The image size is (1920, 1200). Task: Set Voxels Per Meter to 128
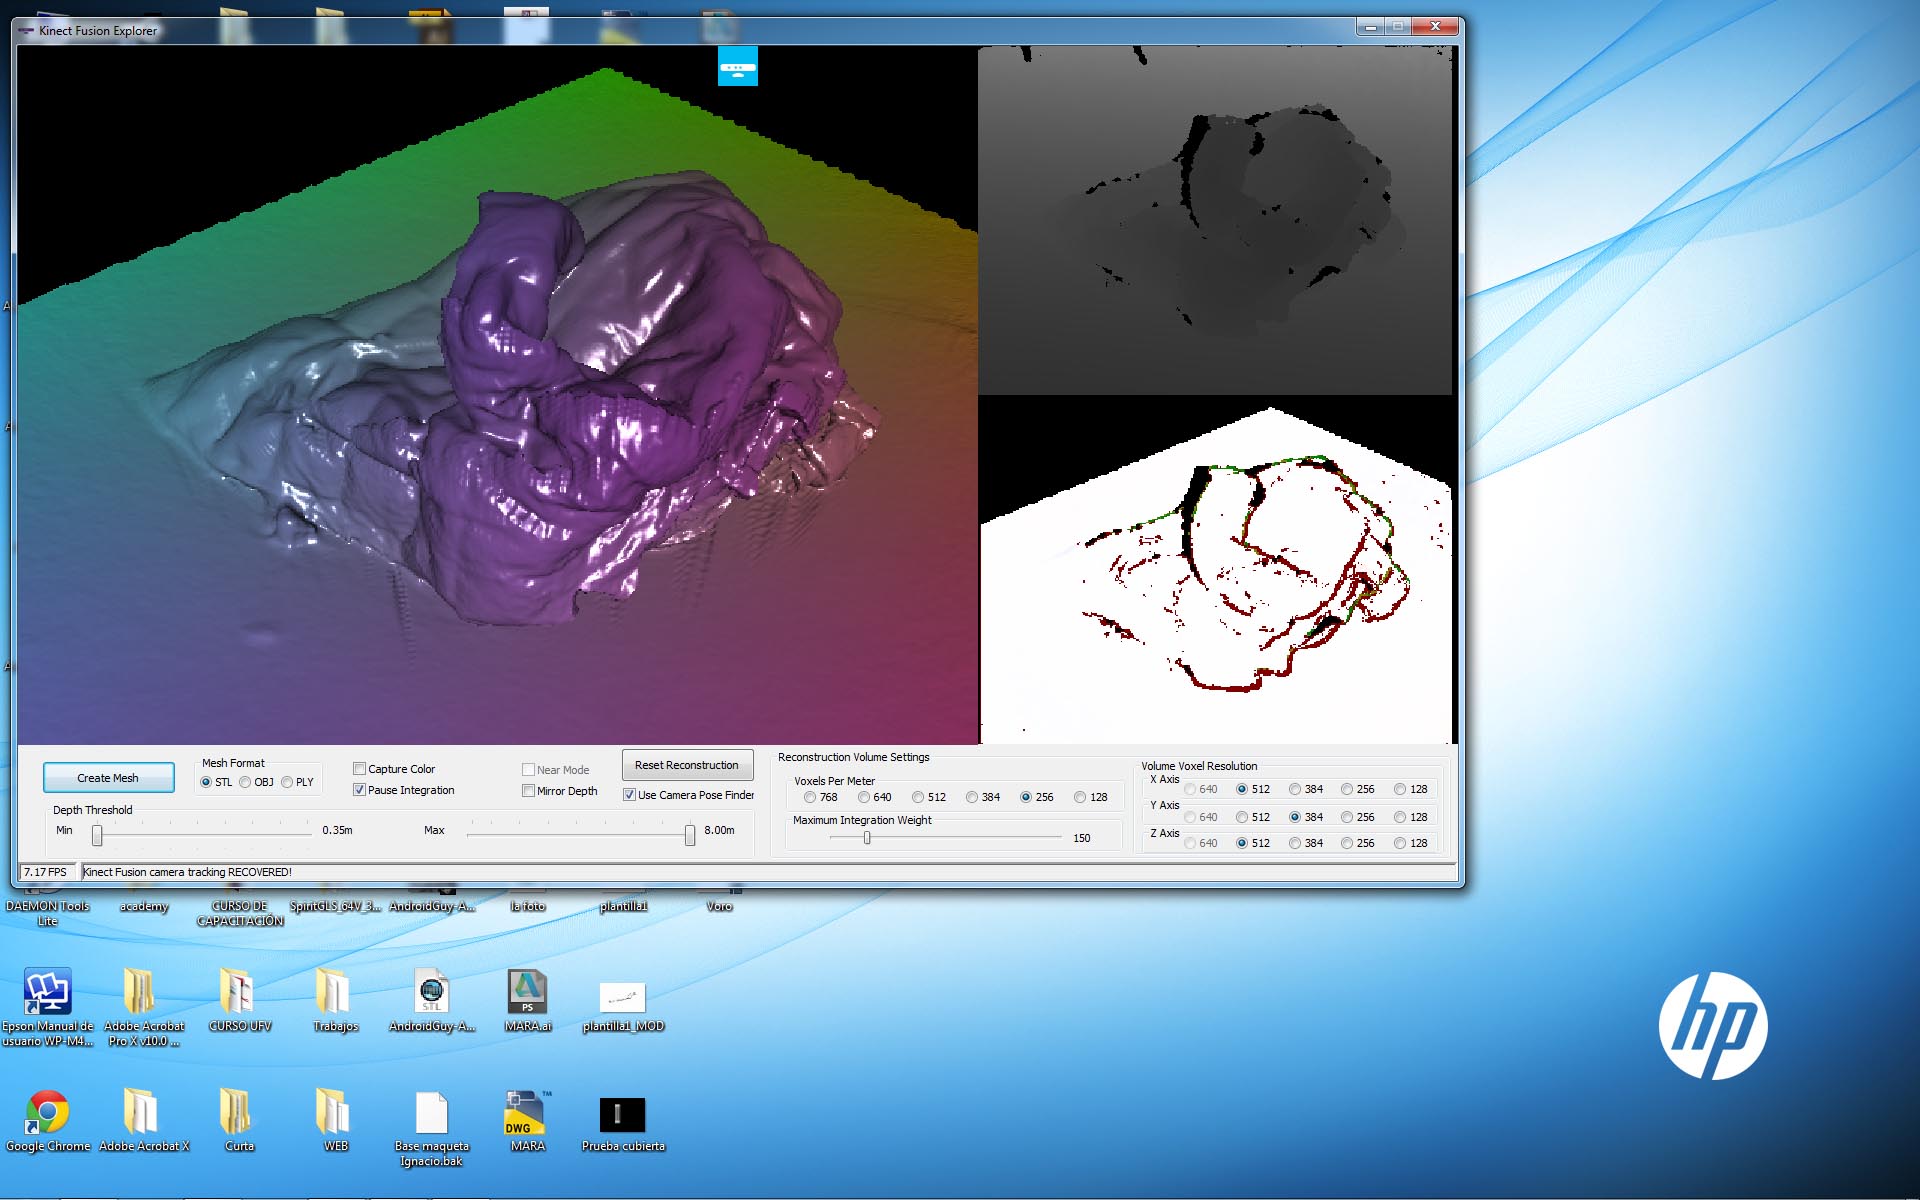click(x=1080, y=797)
